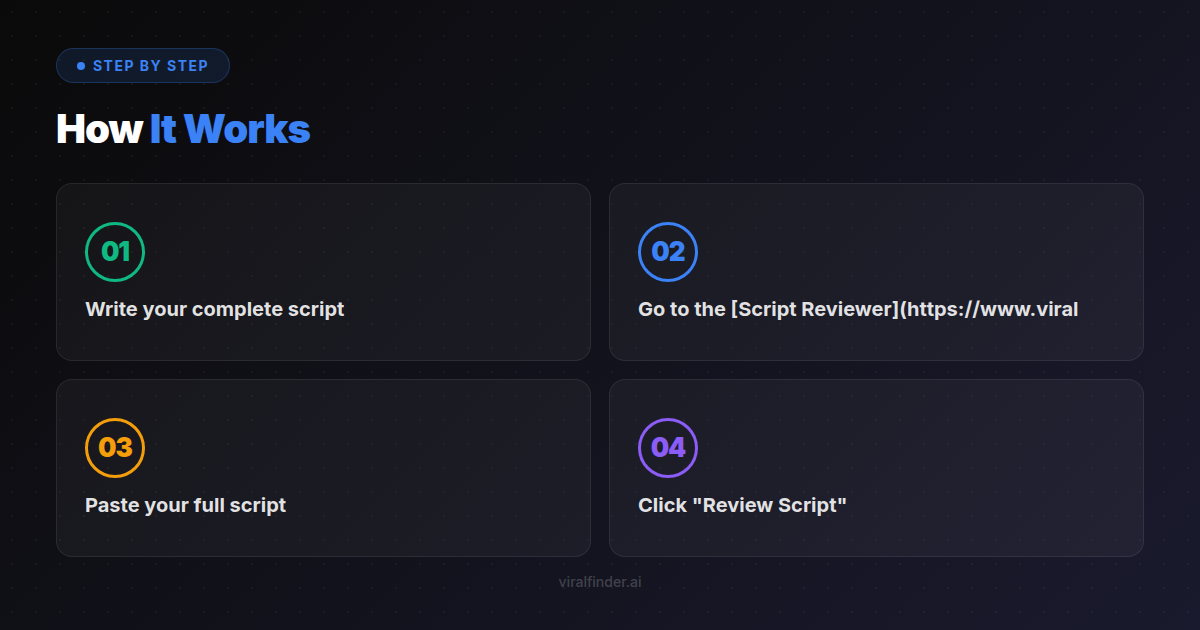
Task: Select the blue 02 step icon
Action: point(667,252)
